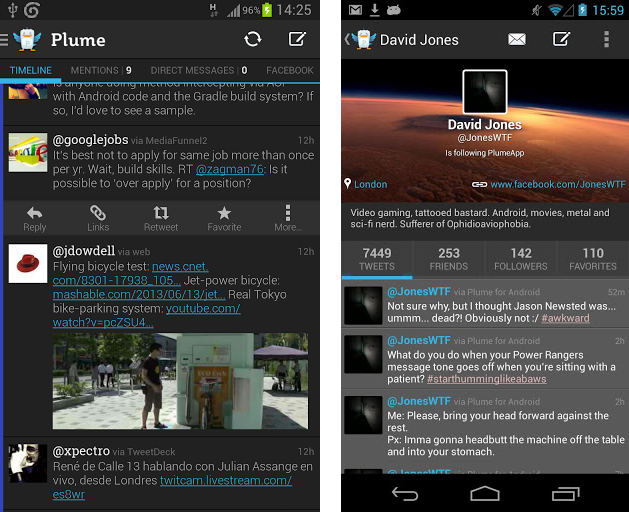
Task: Tap avatar beside Jason Newsted tweet
Action: (x=363, y=306)
